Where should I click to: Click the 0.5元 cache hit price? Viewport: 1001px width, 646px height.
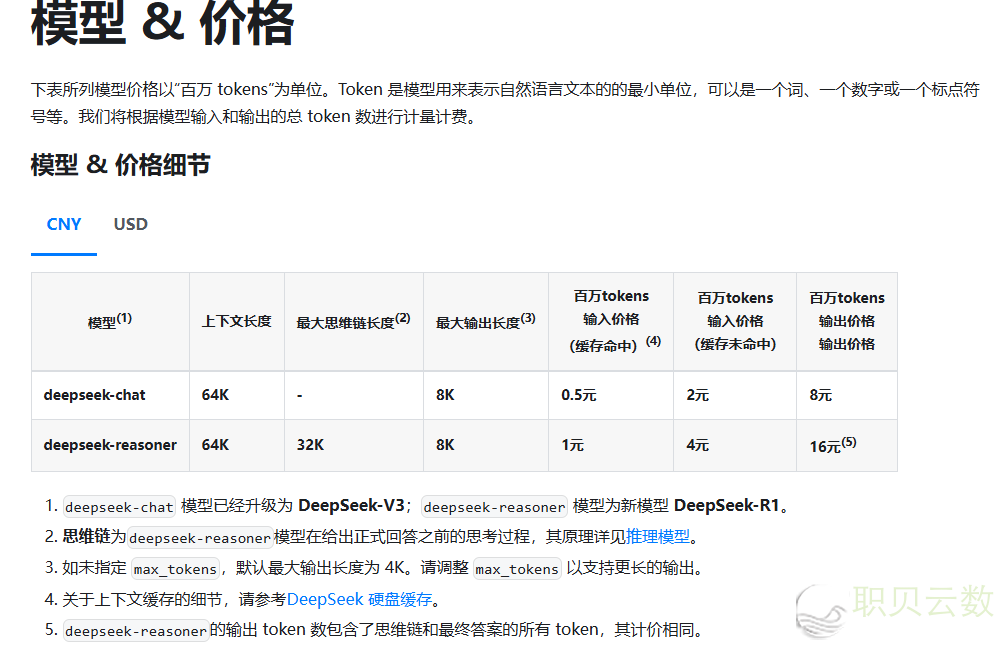click(x=611, y=395)
